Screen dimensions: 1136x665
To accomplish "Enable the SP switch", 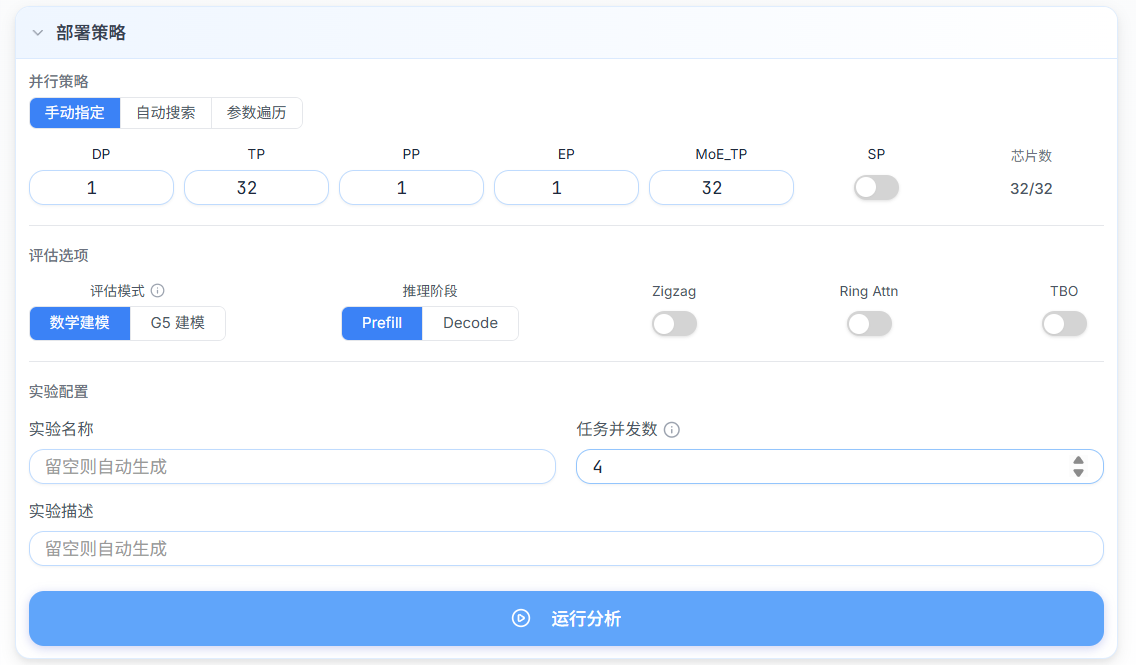I will pyautogui.click(x=876, y=187).
